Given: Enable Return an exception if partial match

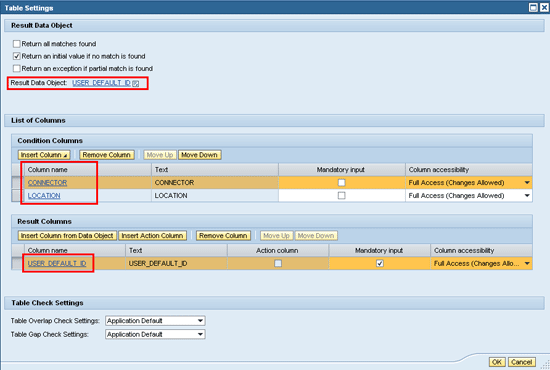Looking at the screenshot, I should 16,68.
